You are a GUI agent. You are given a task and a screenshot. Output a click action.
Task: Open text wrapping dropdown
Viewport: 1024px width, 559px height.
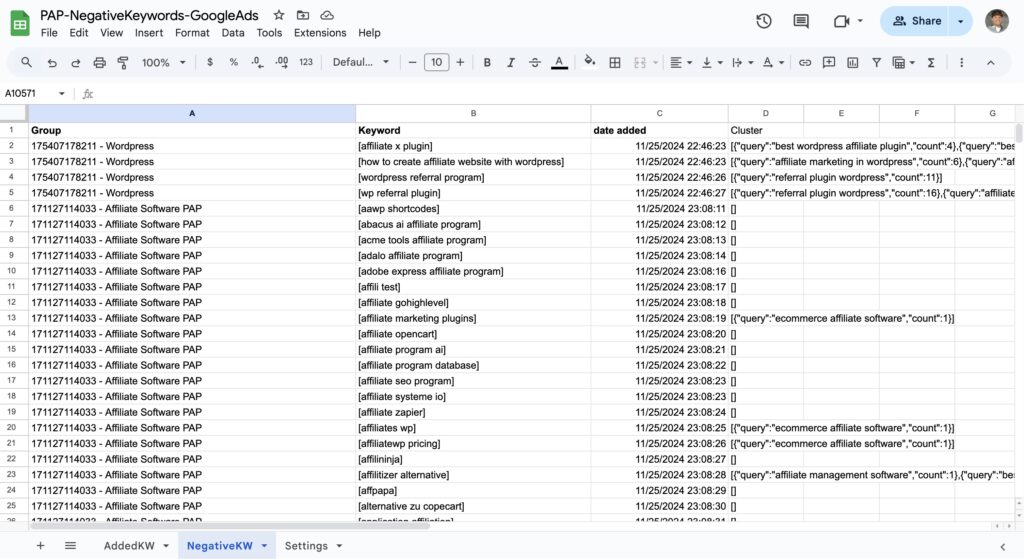click(743, 63)
